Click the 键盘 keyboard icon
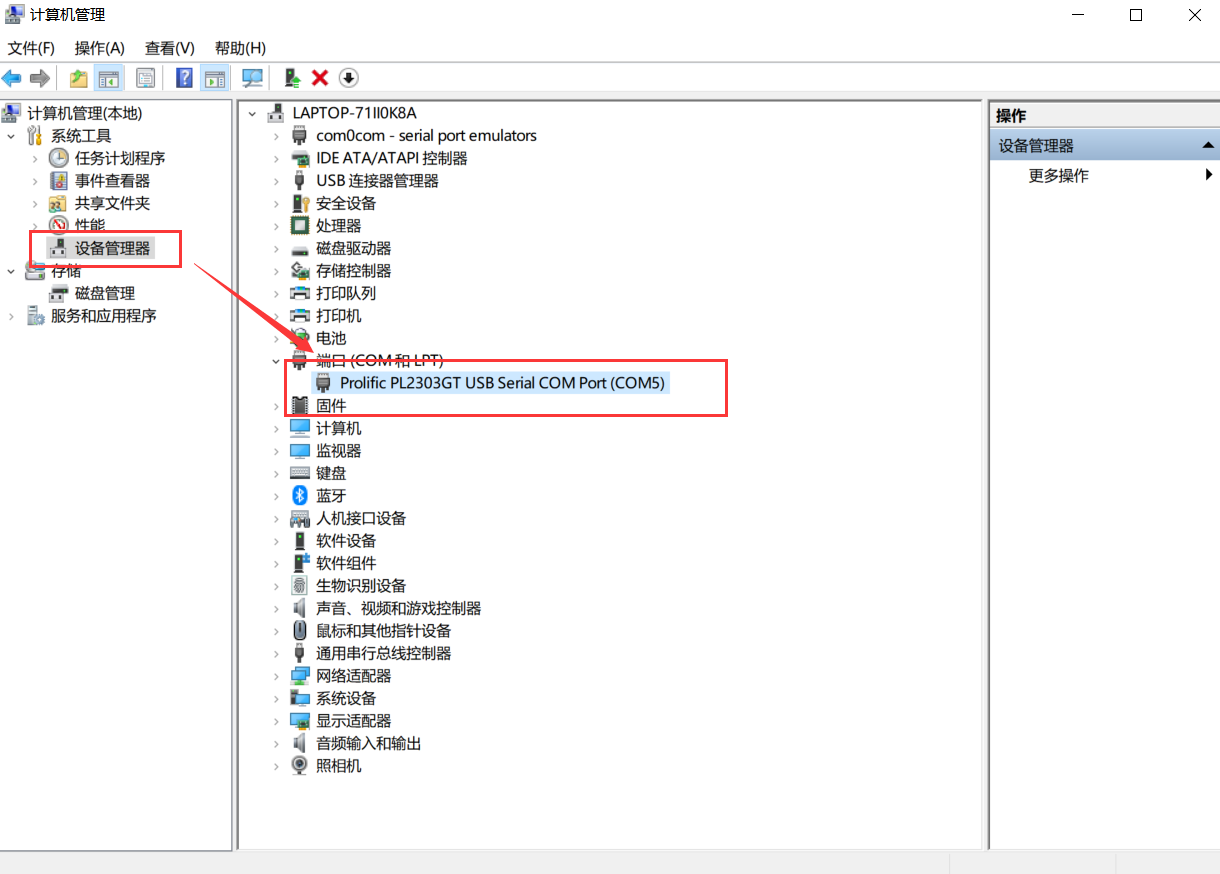The width and height of the screenshot is (1220, 874). [300, 473]
